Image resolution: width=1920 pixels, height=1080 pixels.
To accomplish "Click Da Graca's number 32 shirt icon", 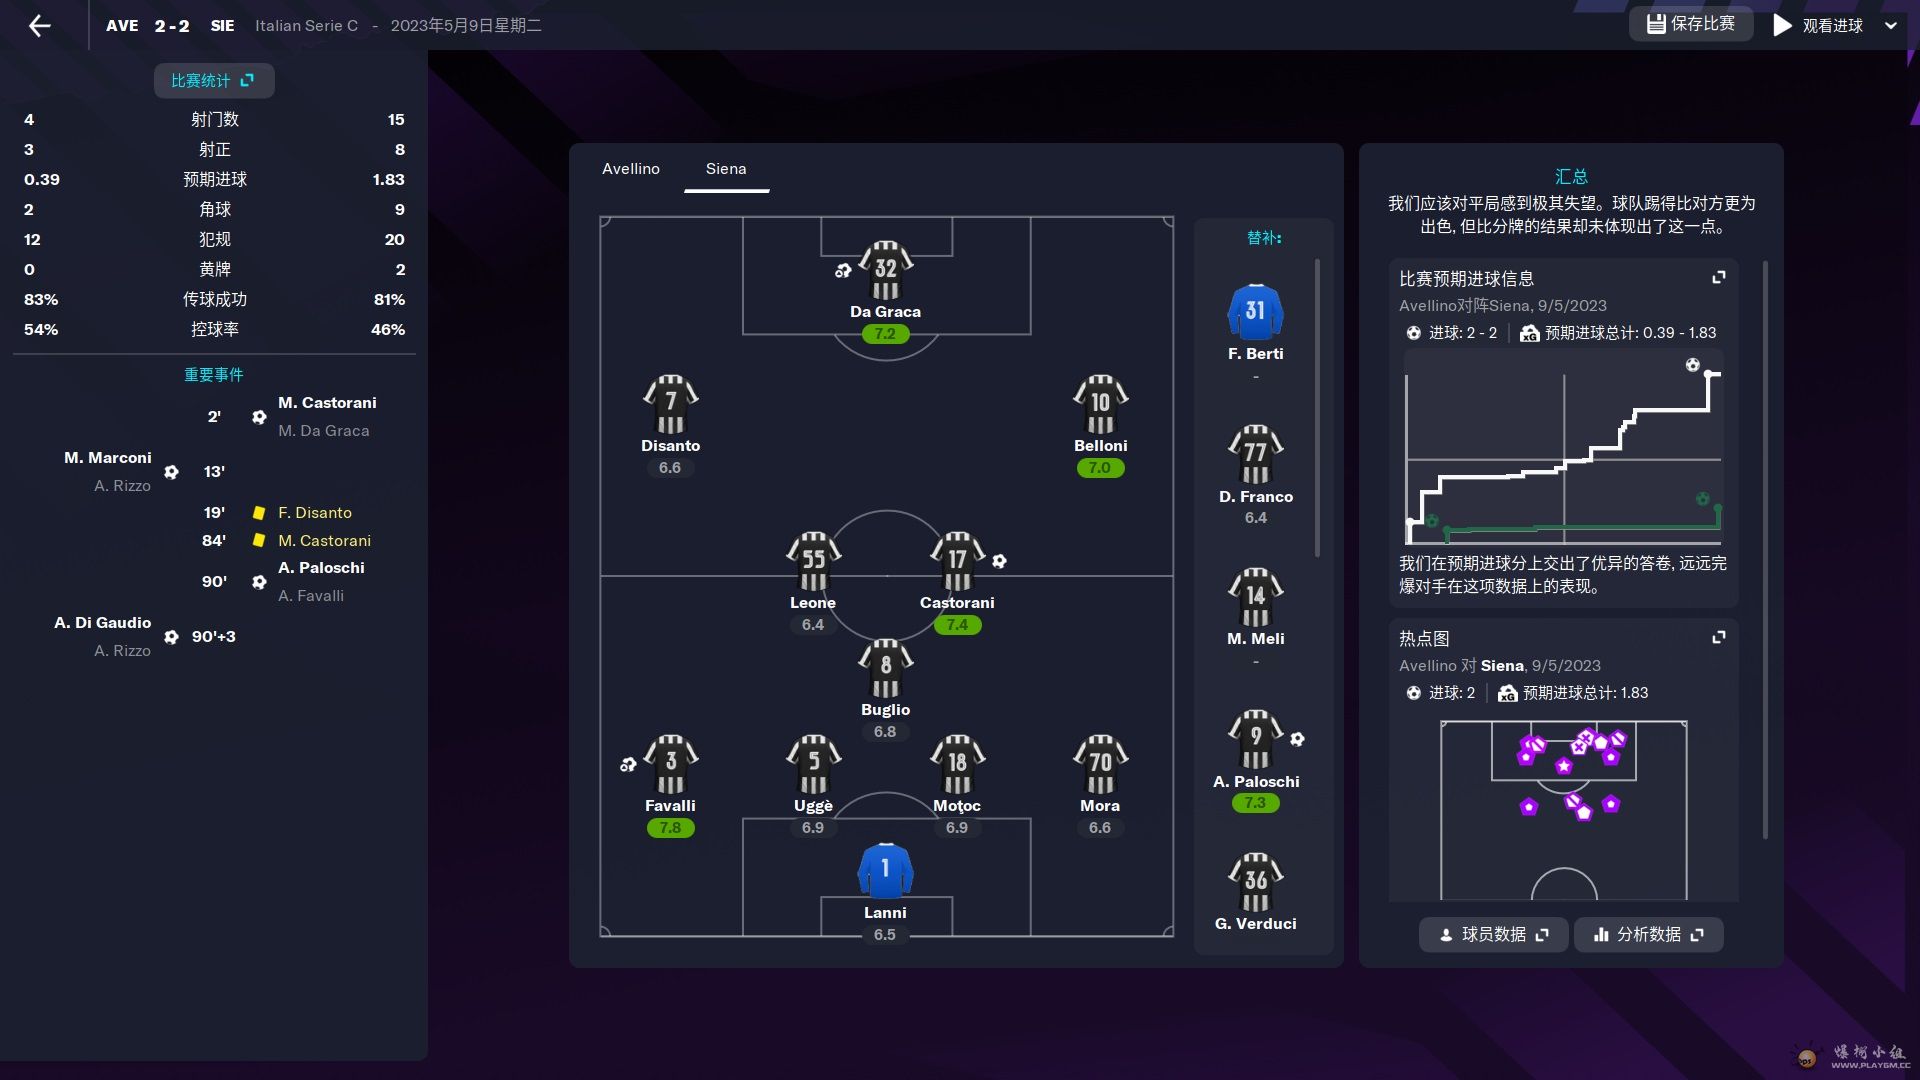I will pos(886,270).
